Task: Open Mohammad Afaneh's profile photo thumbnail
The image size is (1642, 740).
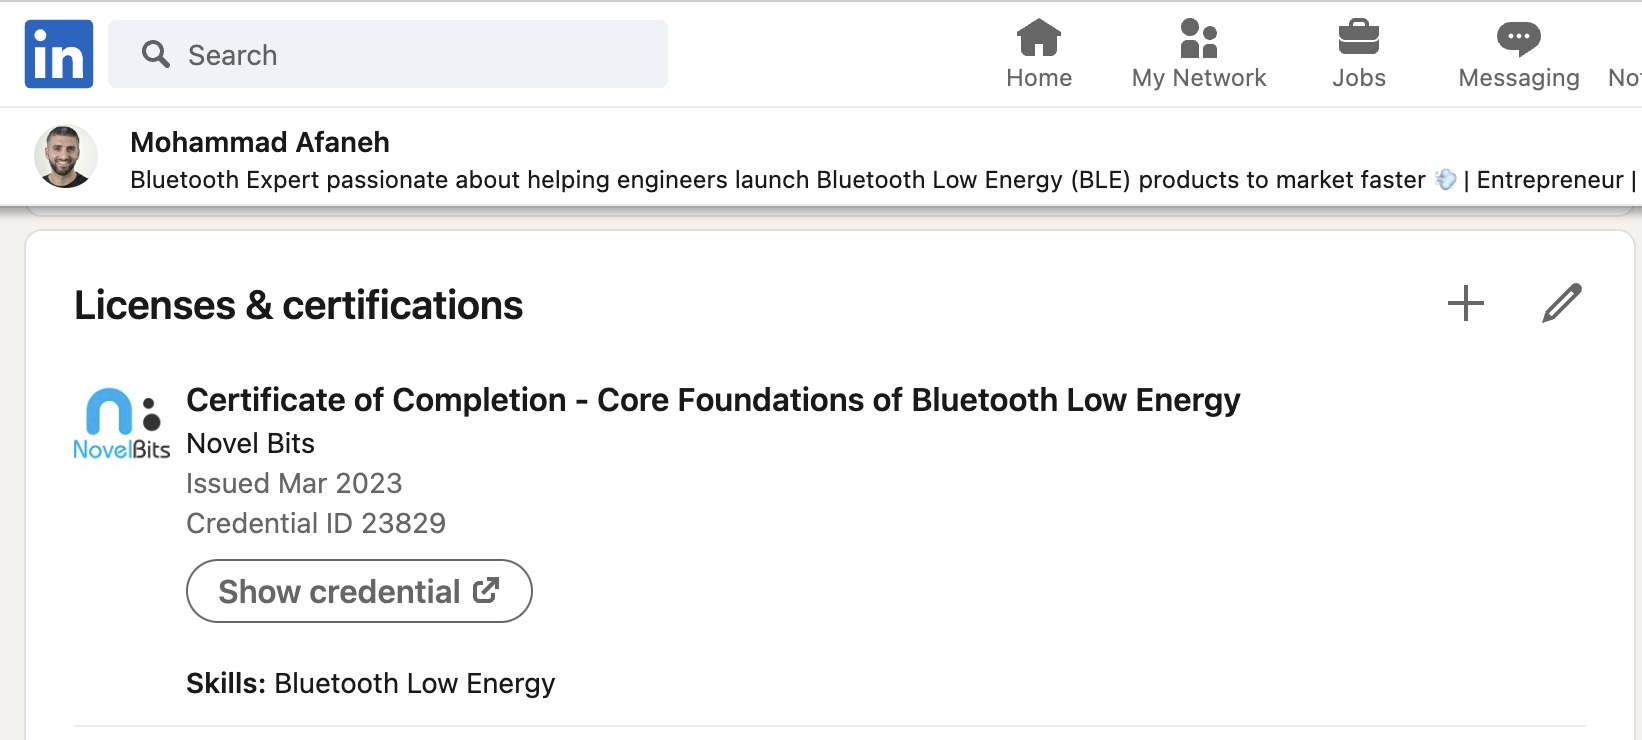Action: [66, 157]
